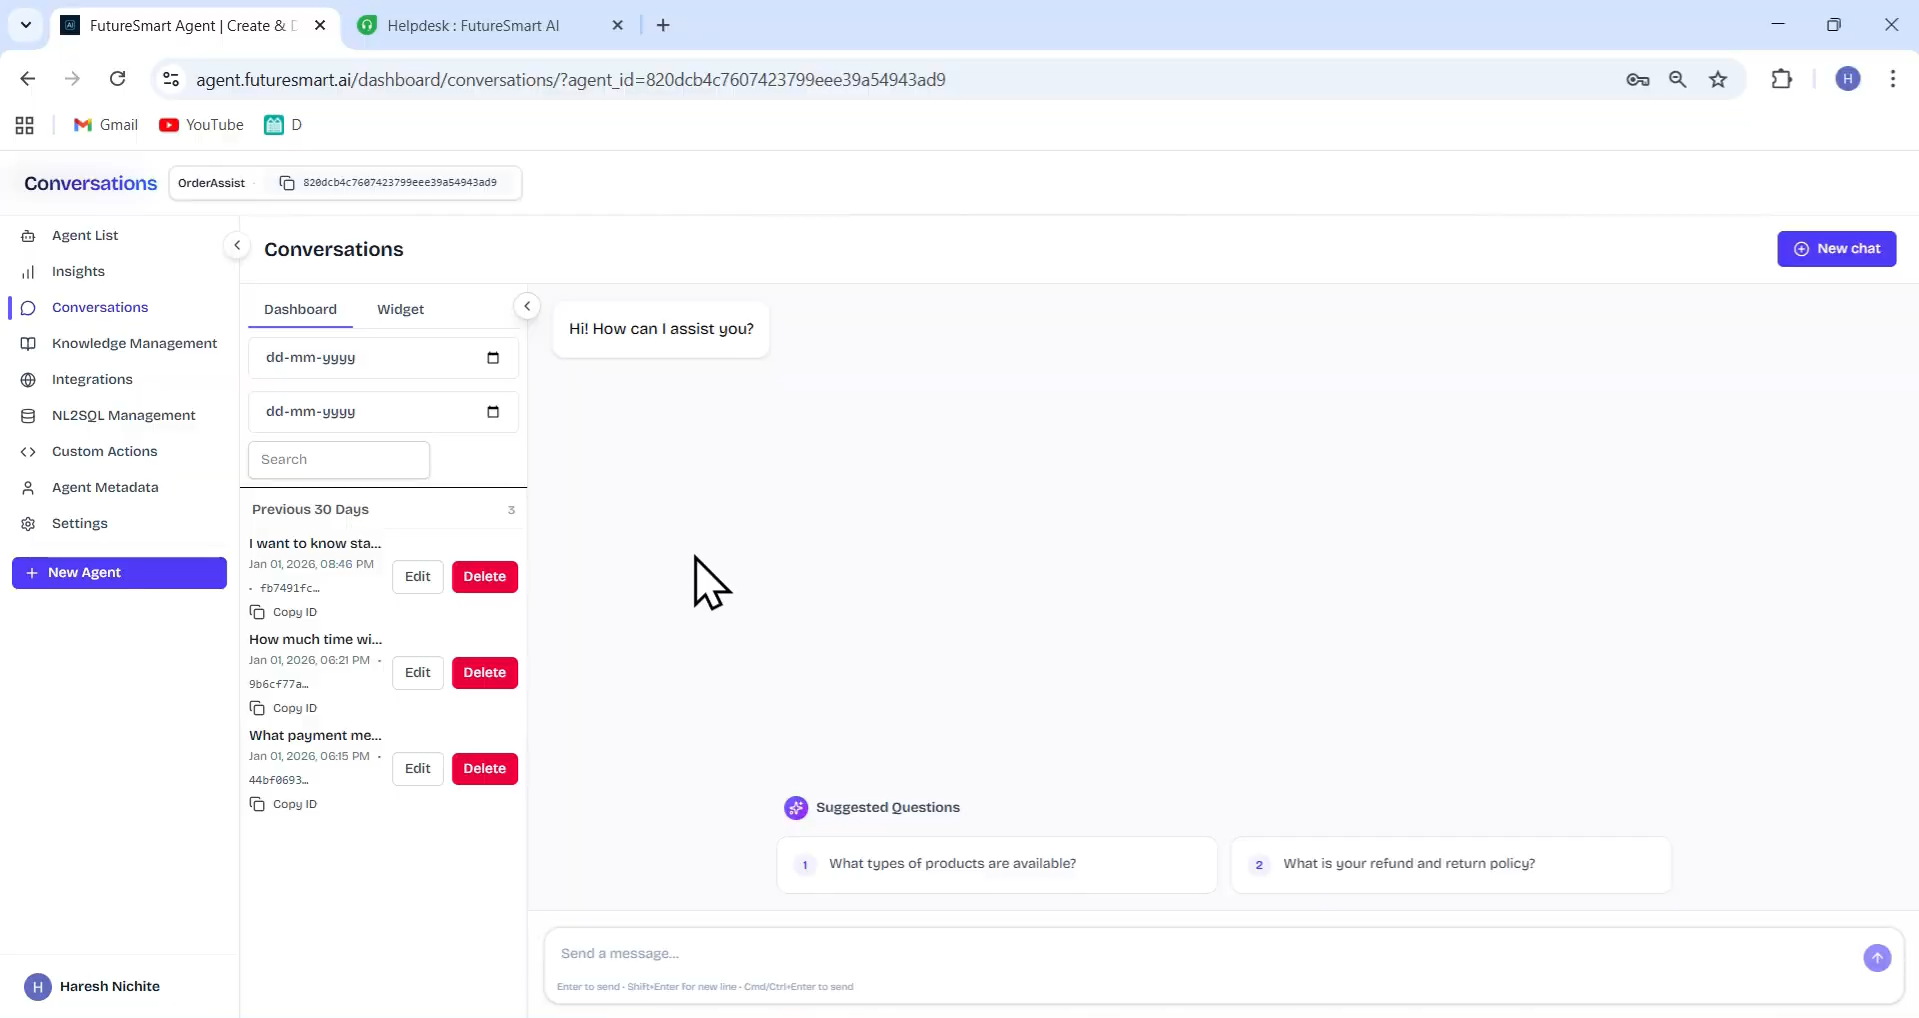Open Settings from the sidebar
1919x1018 pixels.
tap(79, 523)
